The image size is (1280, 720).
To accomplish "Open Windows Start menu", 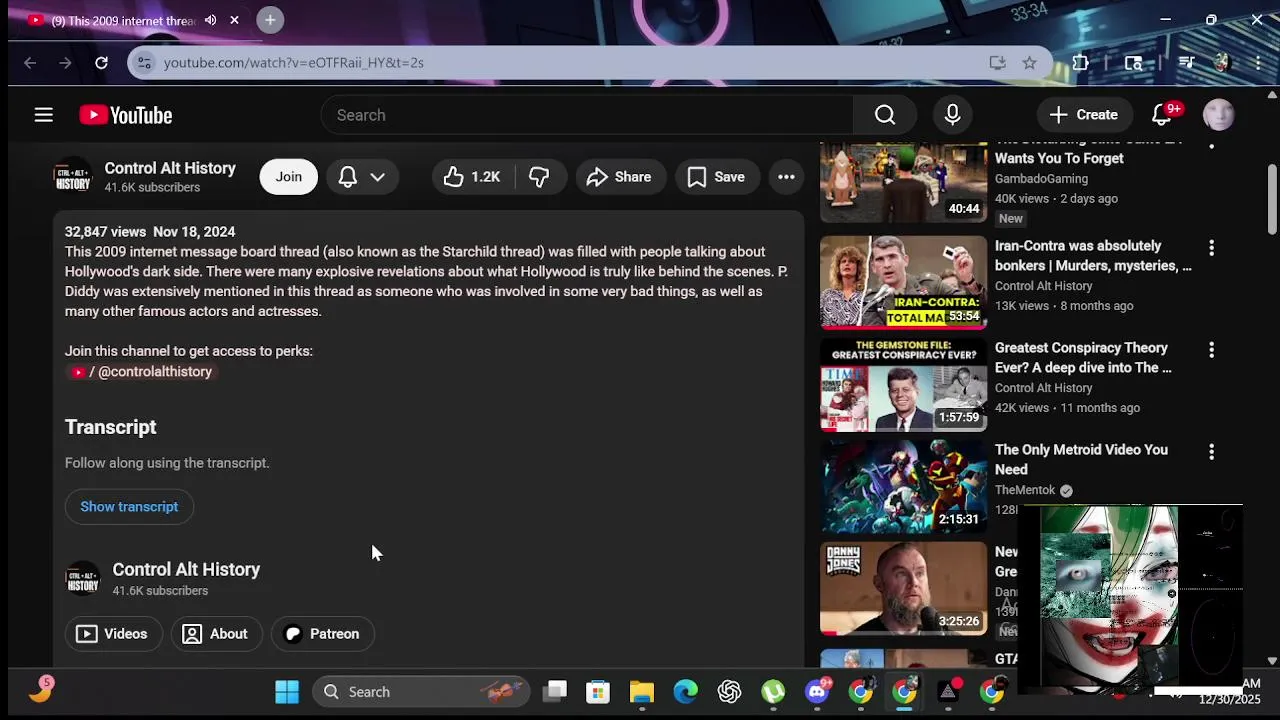I will pos(287,692).
